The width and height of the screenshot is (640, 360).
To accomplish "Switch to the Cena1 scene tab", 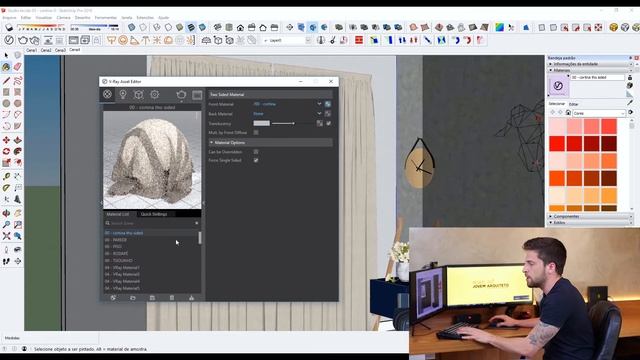I will tap(31, 50).
